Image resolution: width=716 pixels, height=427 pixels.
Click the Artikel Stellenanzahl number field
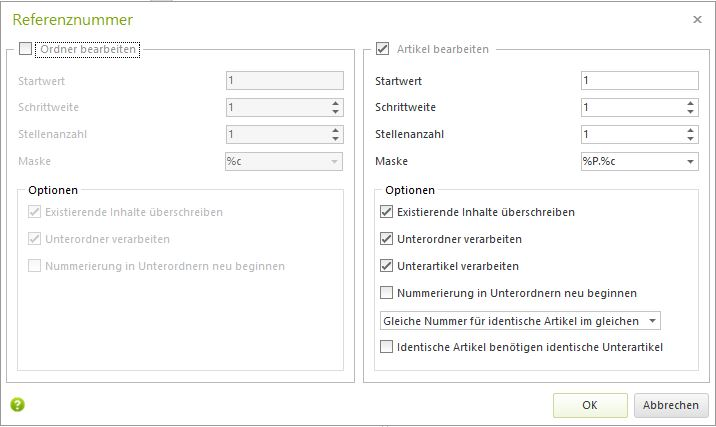633,134
